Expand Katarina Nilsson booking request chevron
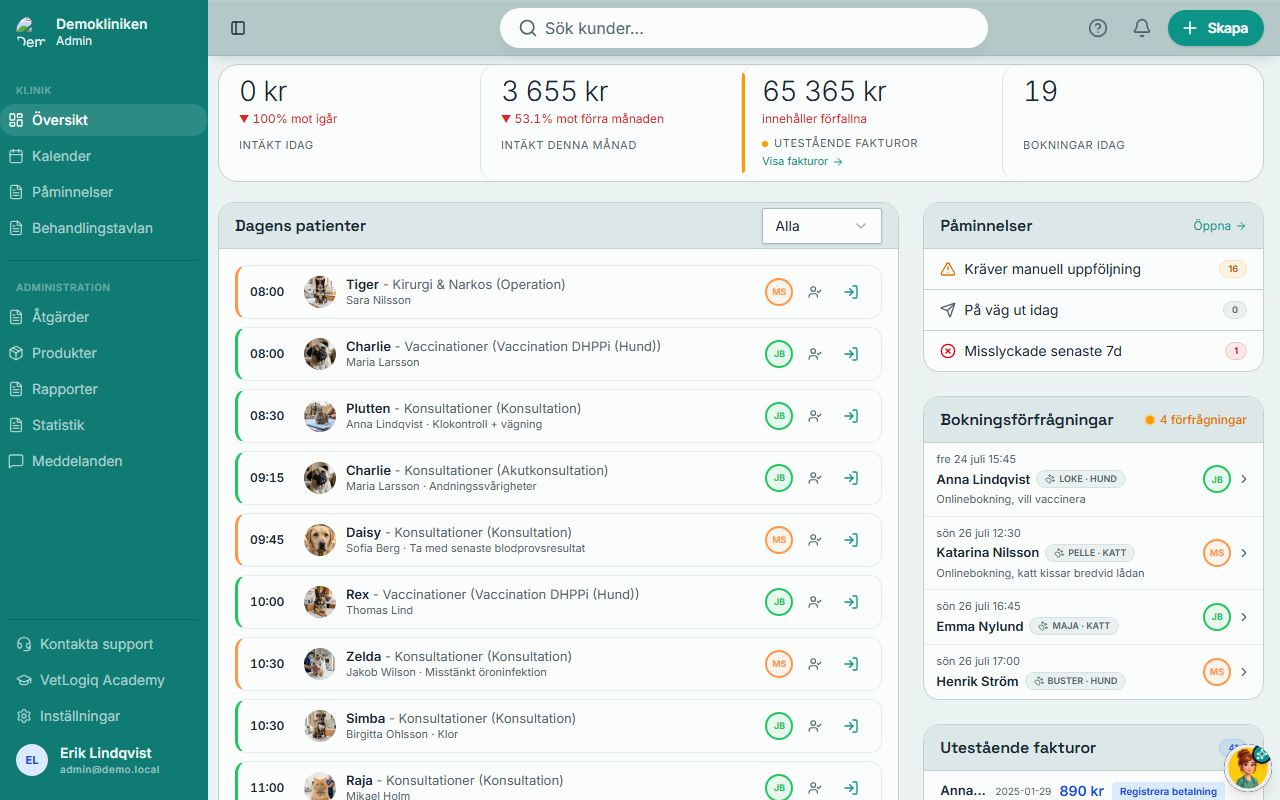 coord(1244,553)
